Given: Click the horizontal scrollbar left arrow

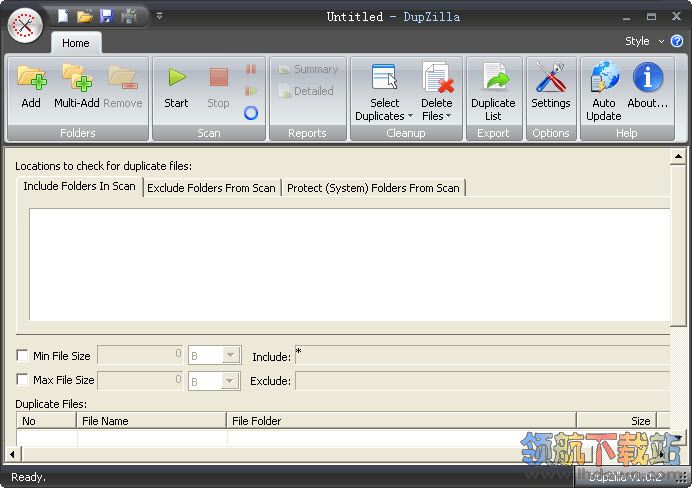Looking at the screenshot, I should (x=12, y=454).
